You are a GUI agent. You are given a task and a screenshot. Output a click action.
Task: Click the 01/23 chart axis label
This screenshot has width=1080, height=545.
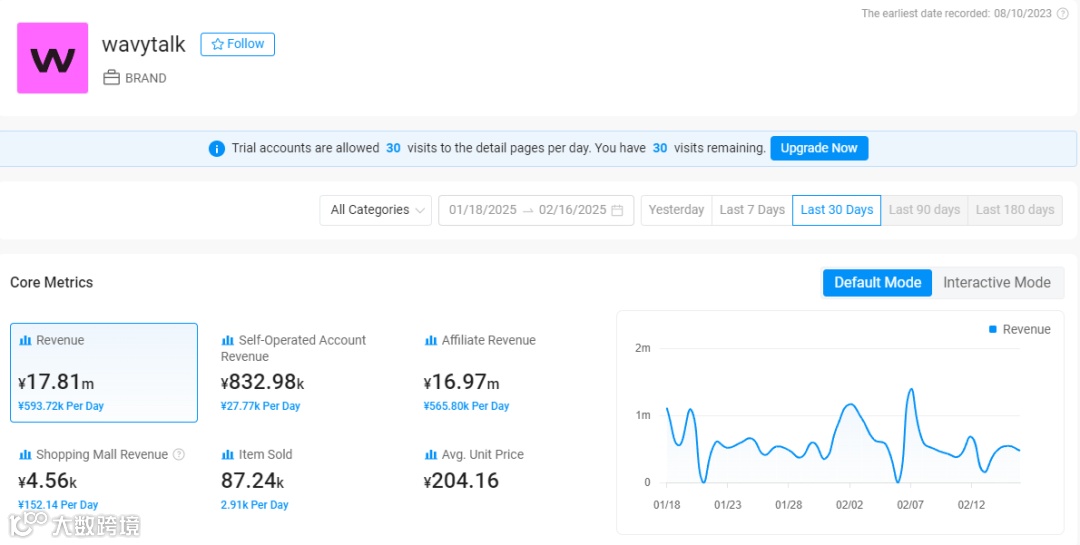point(727,505)
